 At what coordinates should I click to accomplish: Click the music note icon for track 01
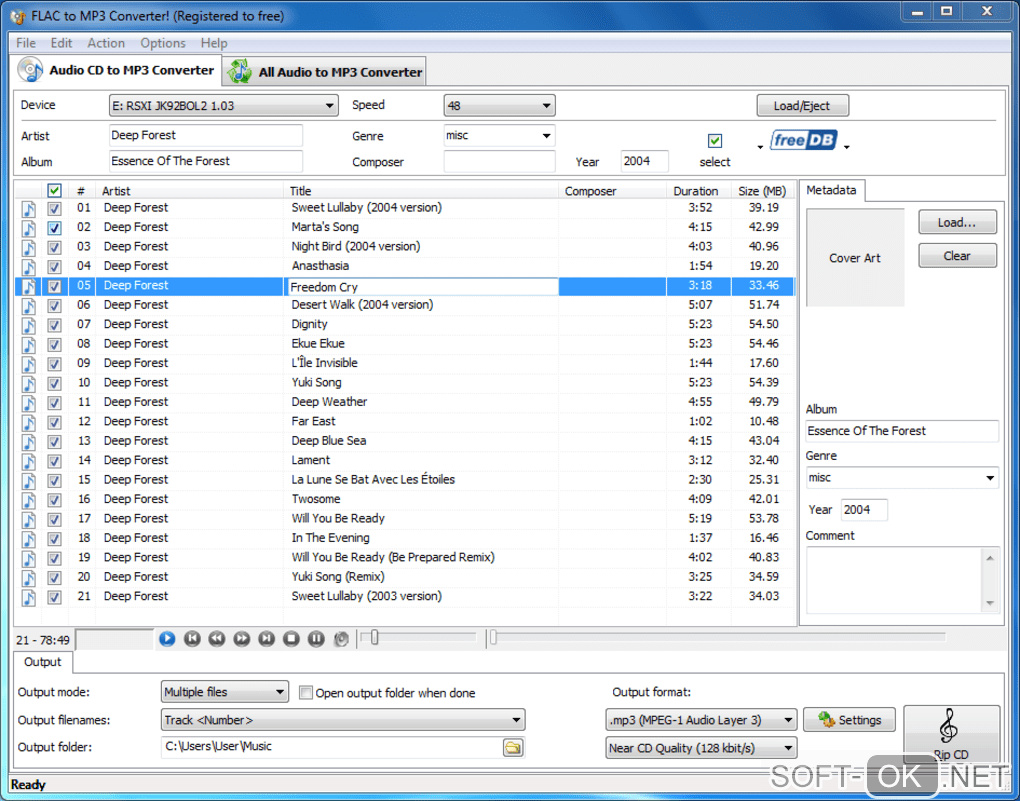pos(29,209)
